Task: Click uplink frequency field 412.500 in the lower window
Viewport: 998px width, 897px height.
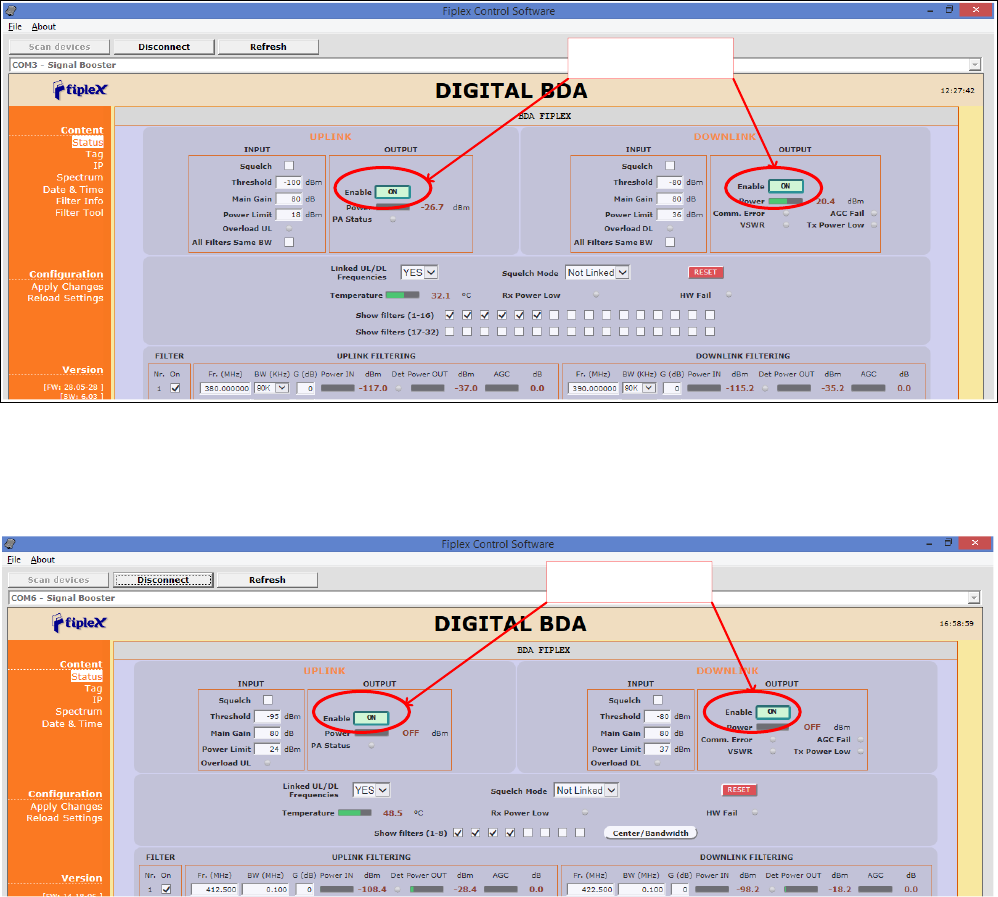Action: point(215,889)
